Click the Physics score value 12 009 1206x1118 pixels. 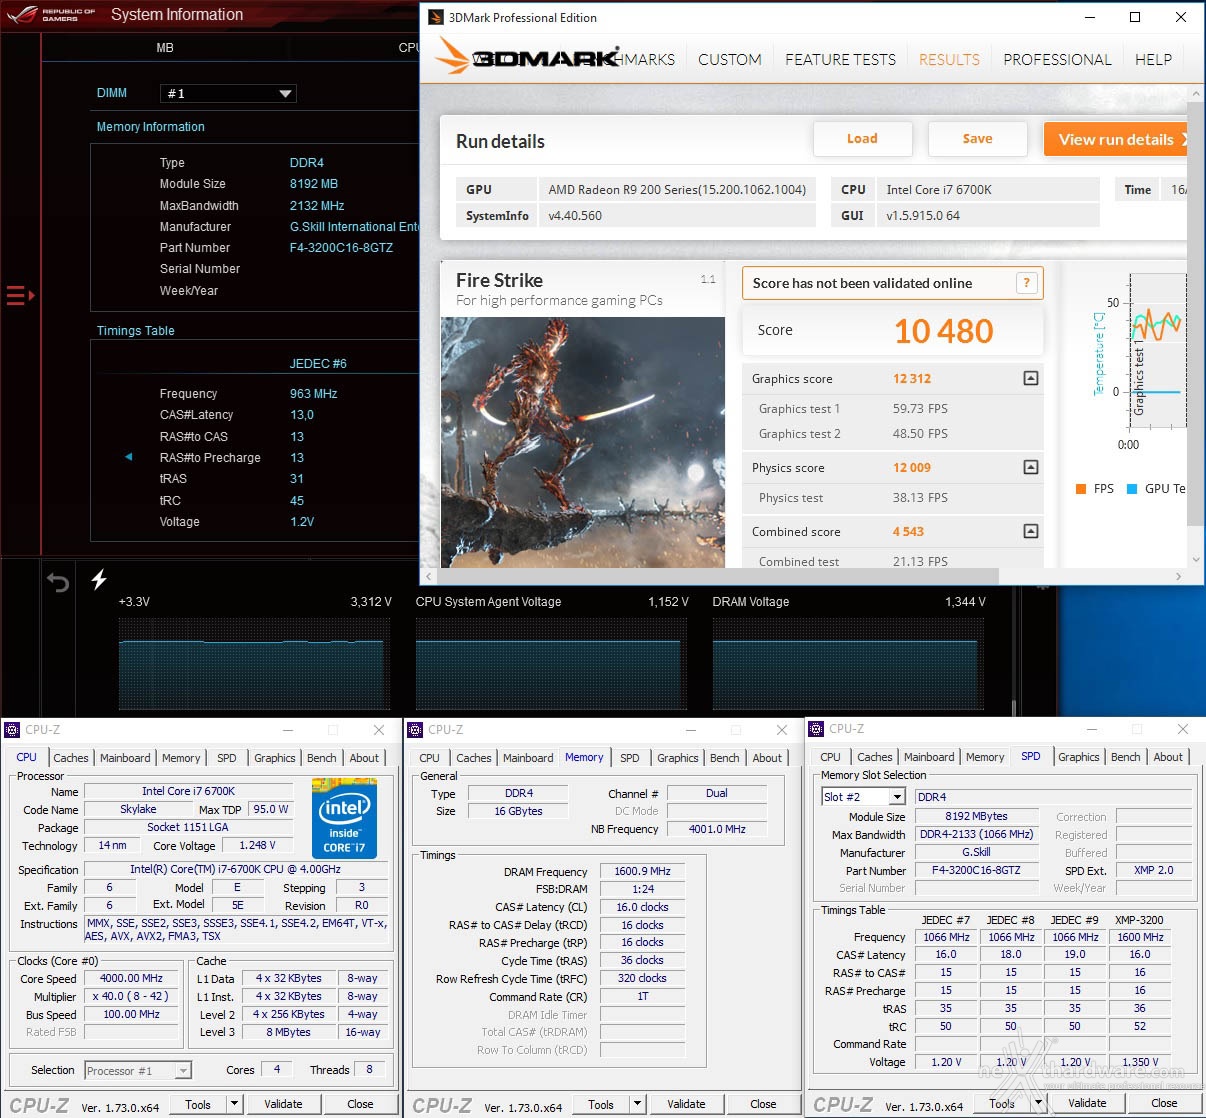(912, 468)
